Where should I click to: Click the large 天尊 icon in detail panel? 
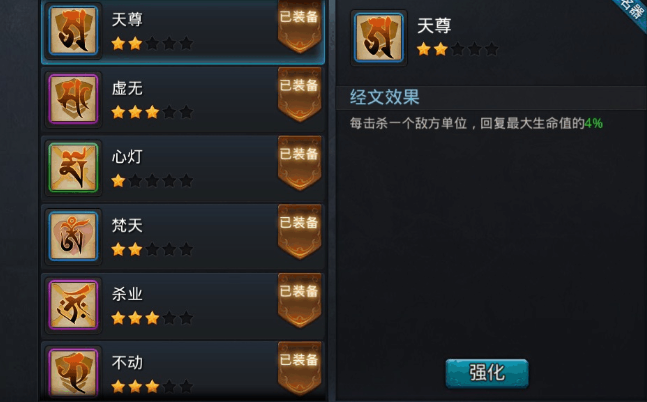tap(379, 38)
